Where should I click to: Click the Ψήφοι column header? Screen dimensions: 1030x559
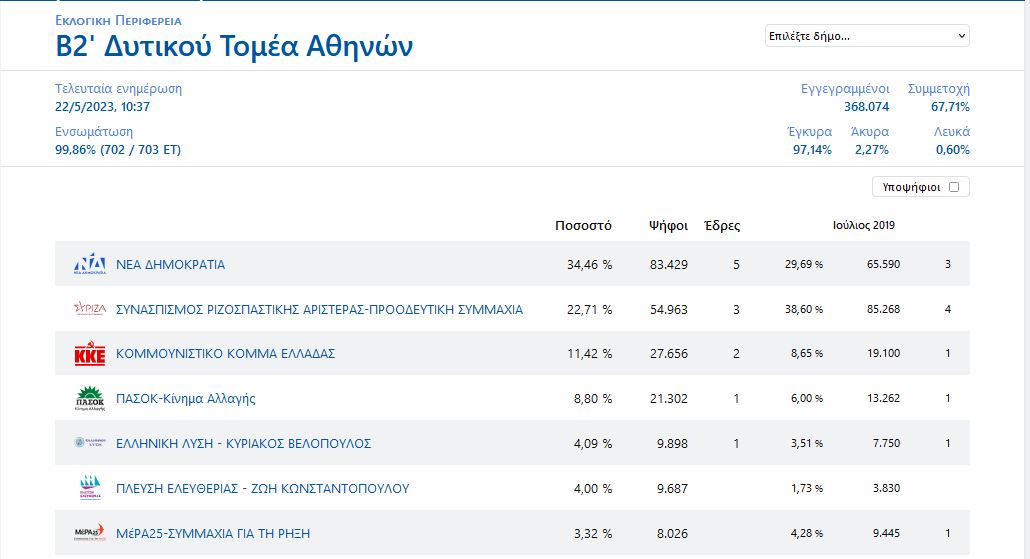pos(668,225)
